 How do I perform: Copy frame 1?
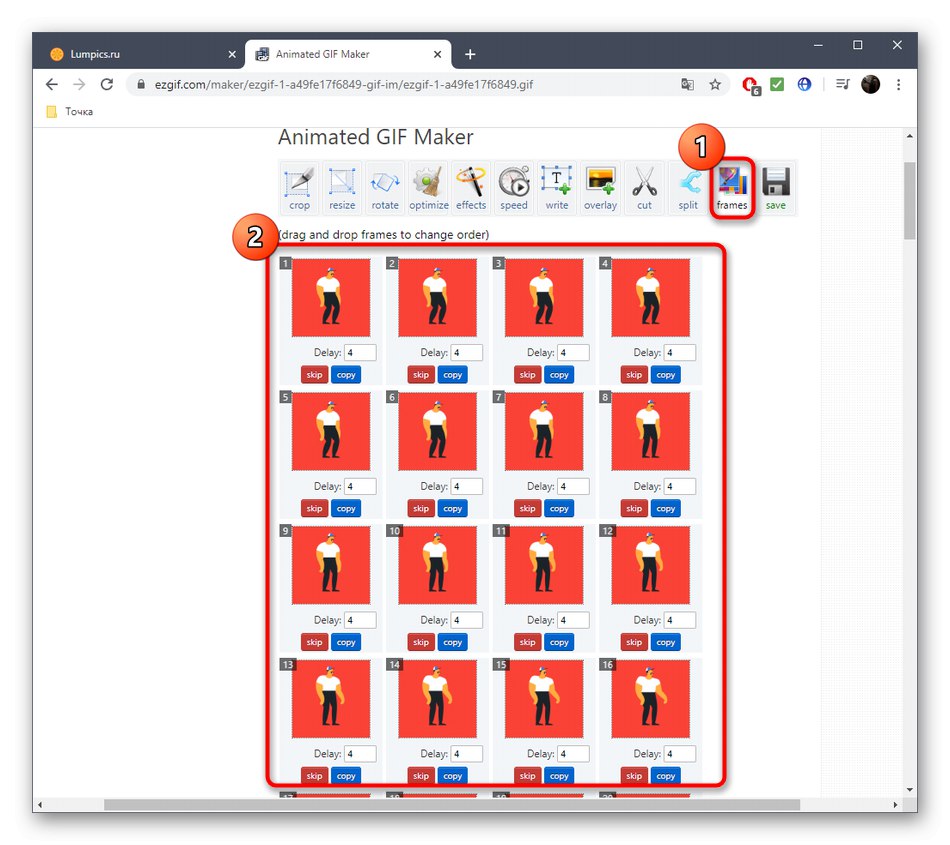pos(346,375)
